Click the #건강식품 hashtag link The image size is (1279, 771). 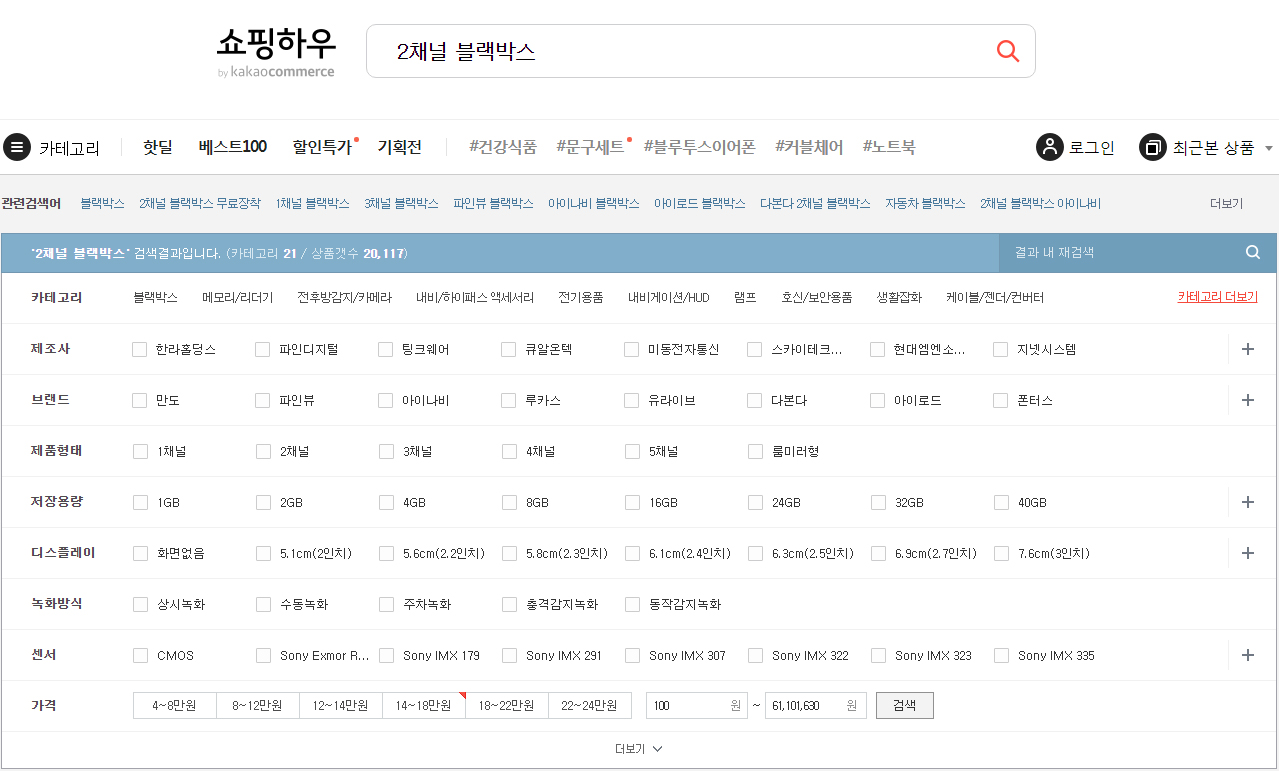(503, 147)
